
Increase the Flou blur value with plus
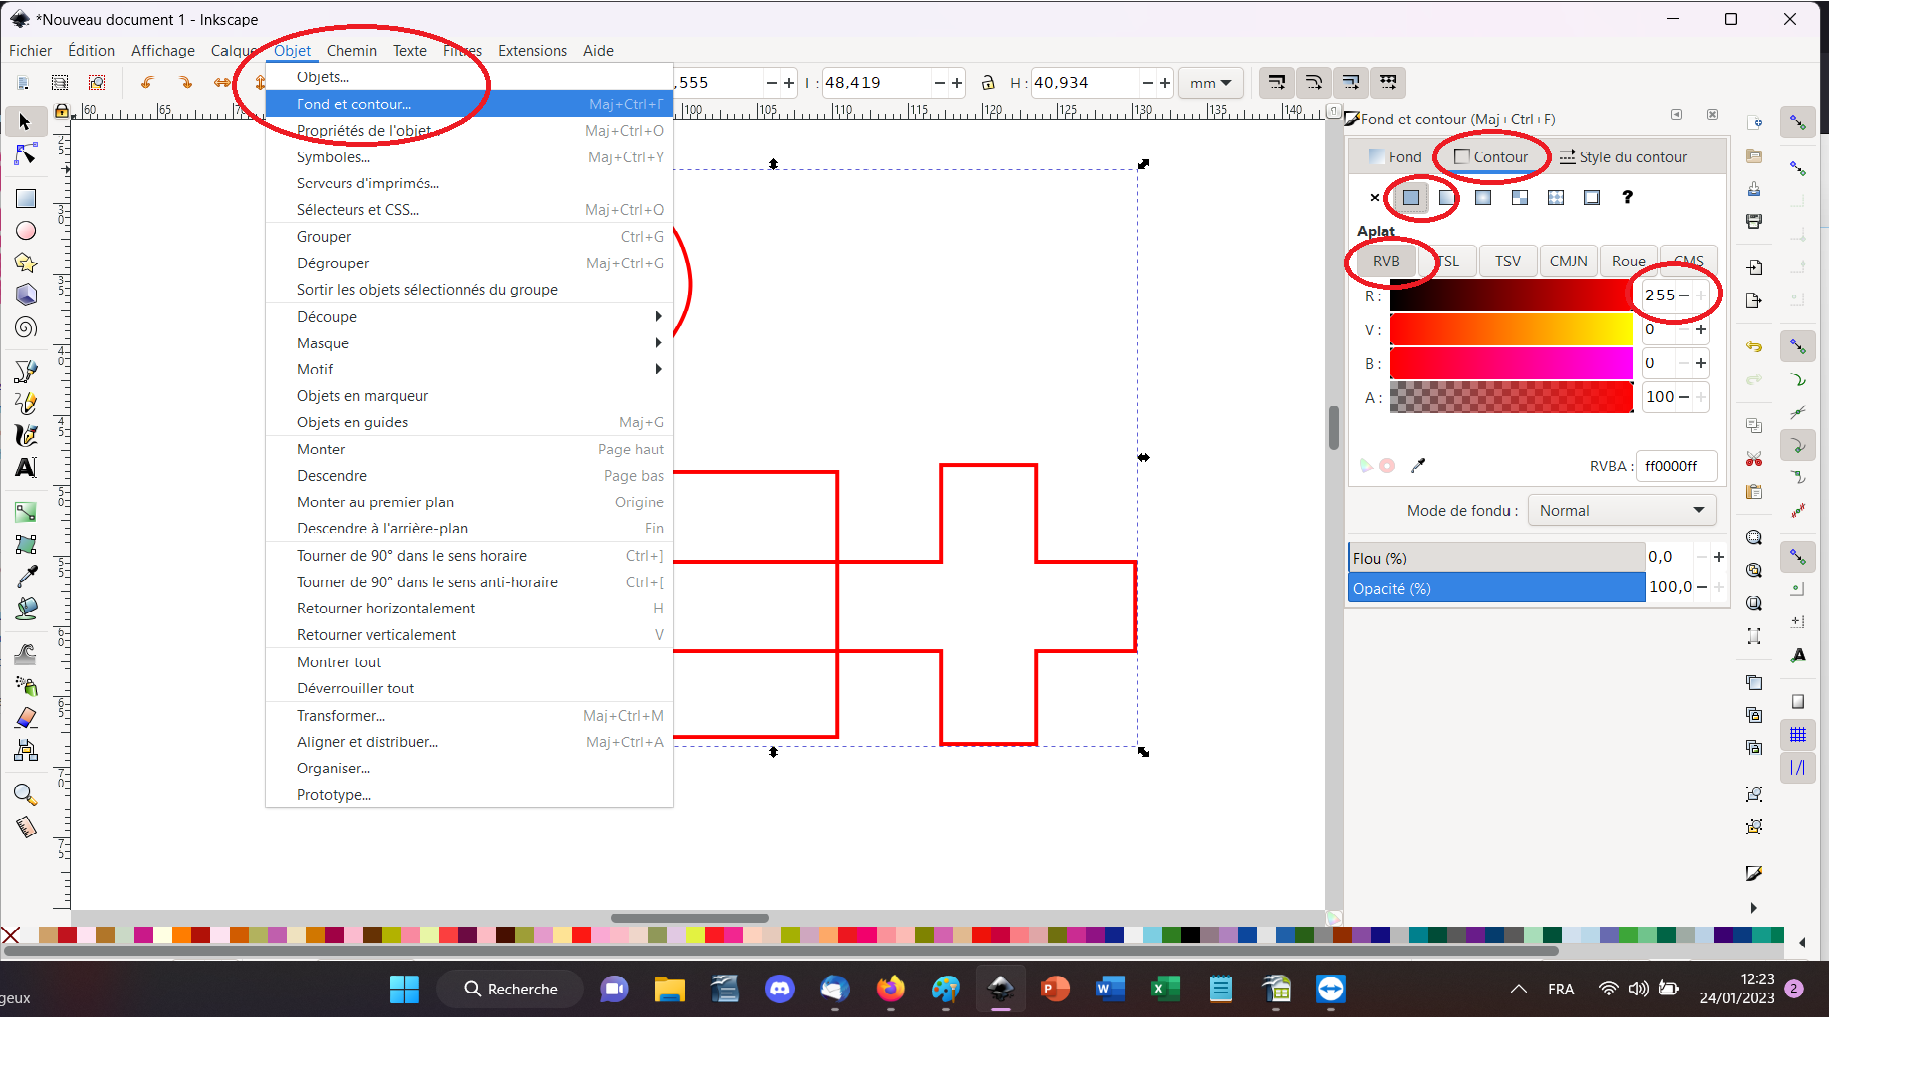(x=1718, y=557)
